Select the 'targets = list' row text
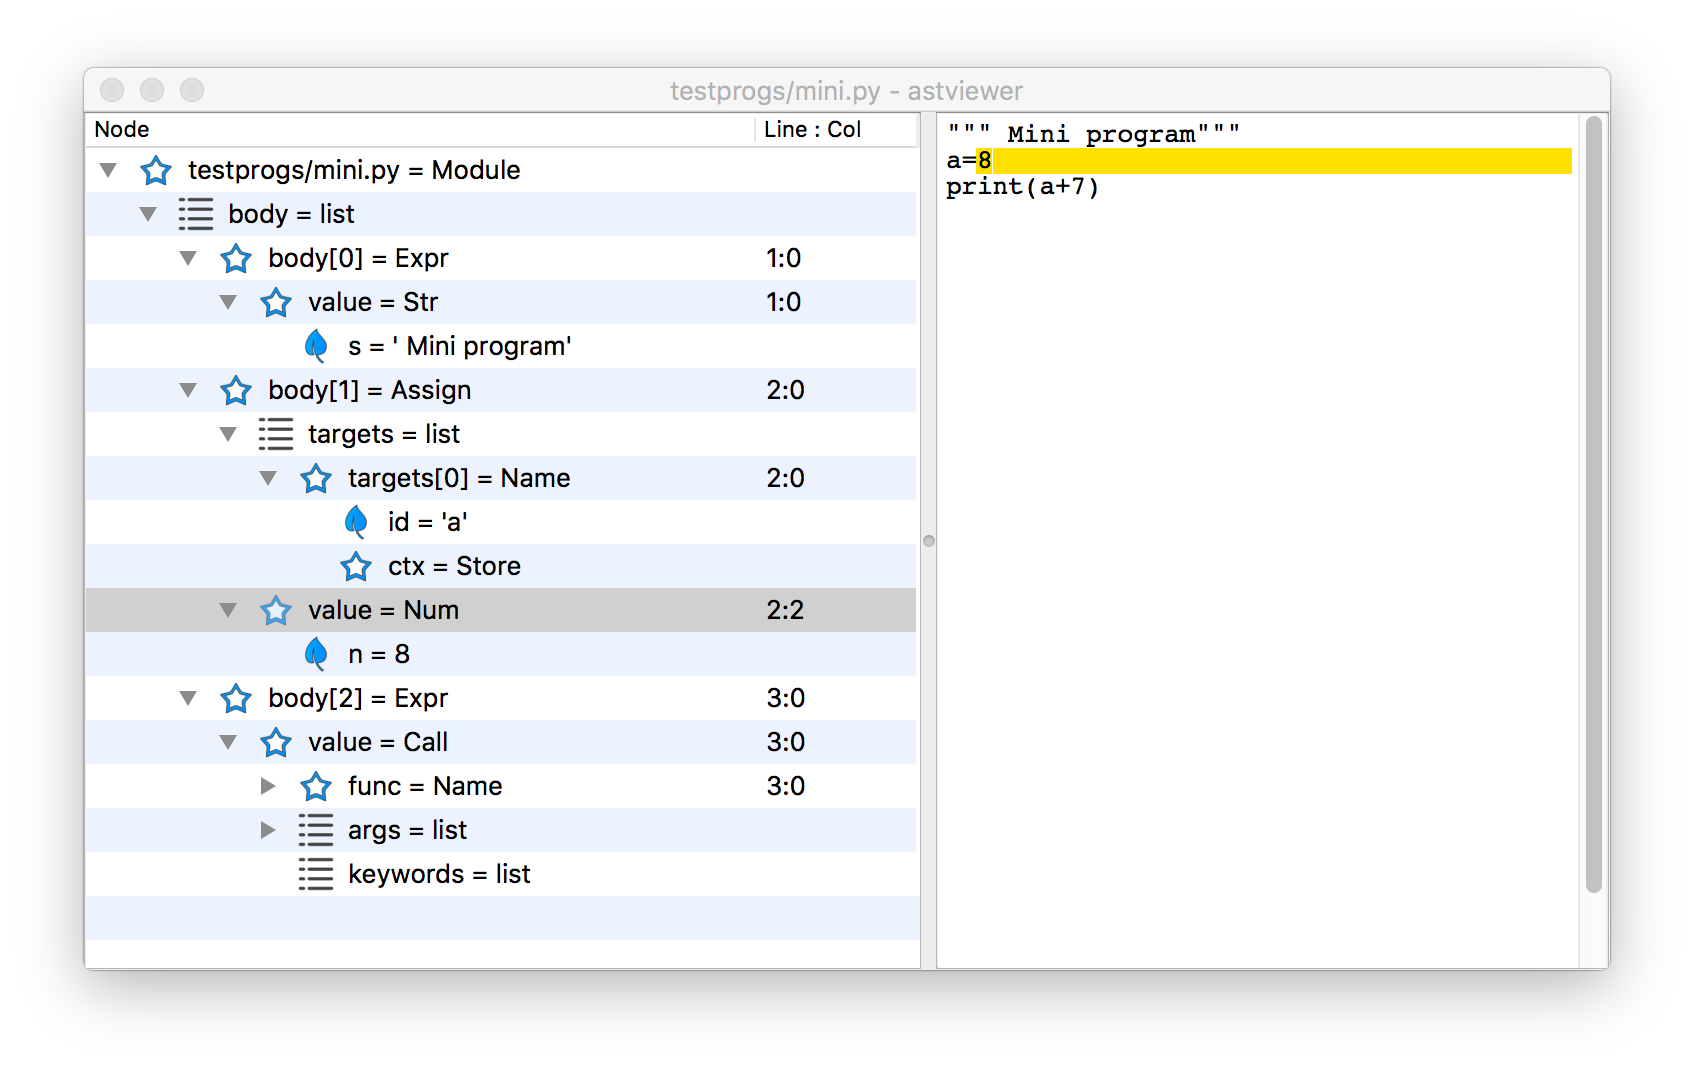 pyautogui.click(x=384, y=434)
